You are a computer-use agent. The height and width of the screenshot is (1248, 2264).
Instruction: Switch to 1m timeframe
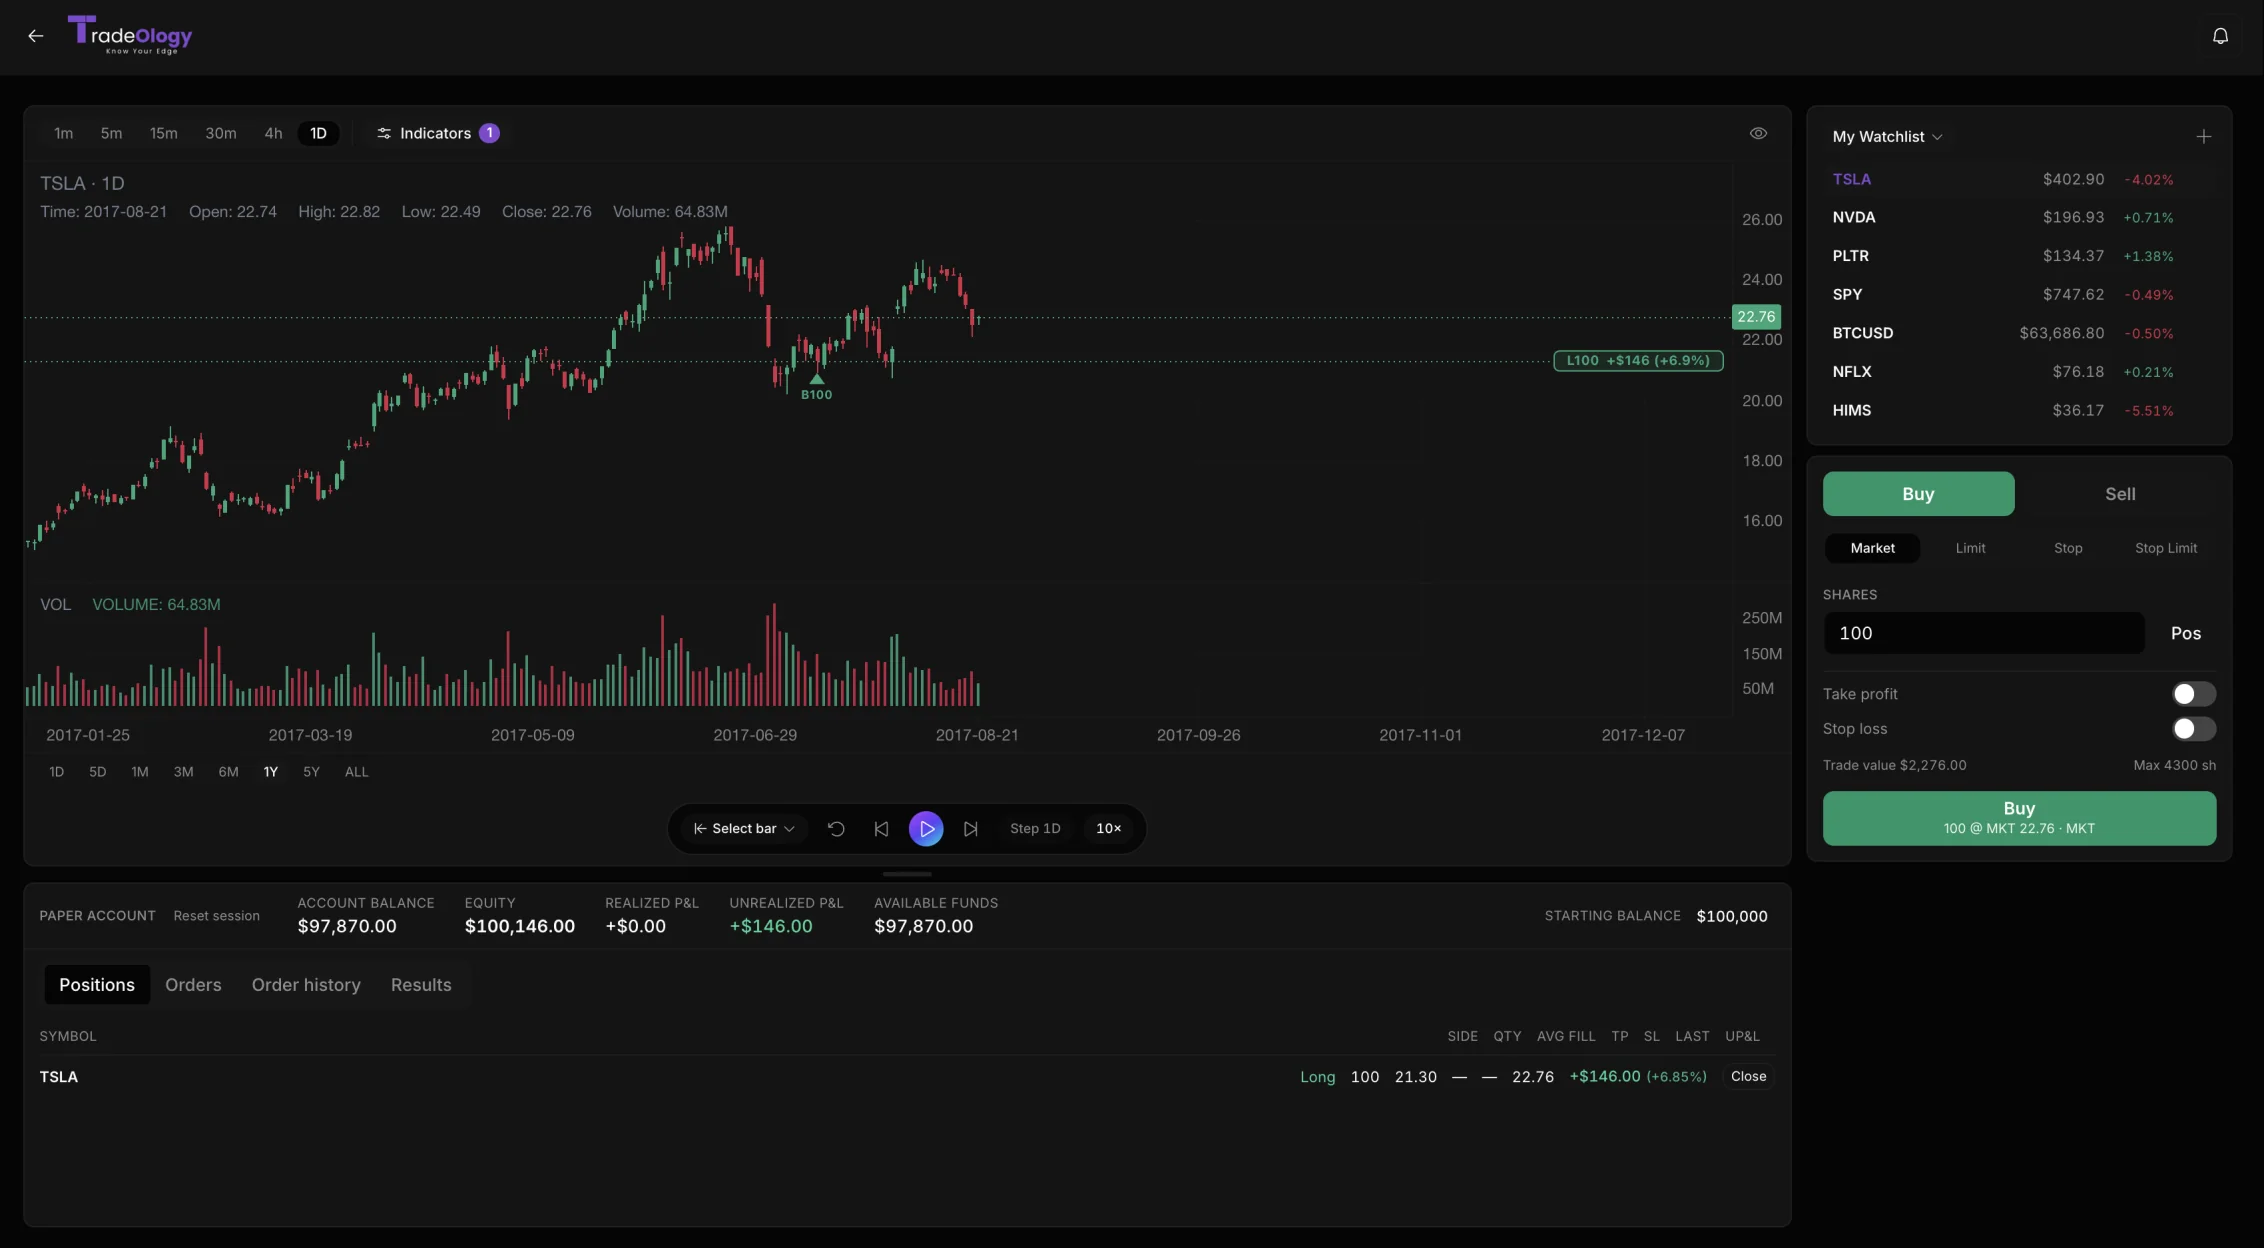coord(64,133)
